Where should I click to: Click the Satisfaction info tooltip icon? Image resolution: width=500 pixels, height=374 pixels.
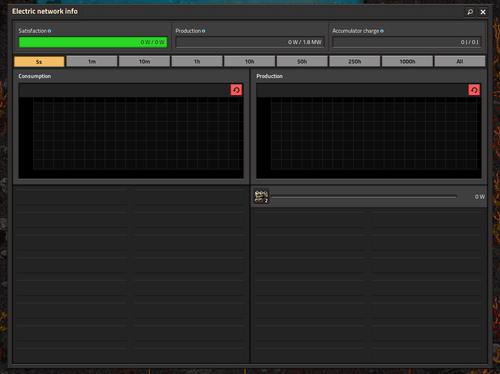pos(49,31)
